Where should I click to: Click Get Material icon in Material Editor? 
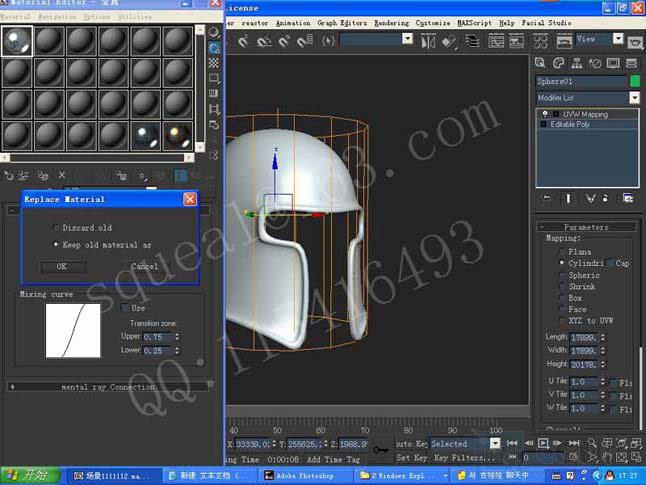pos(8,176)
